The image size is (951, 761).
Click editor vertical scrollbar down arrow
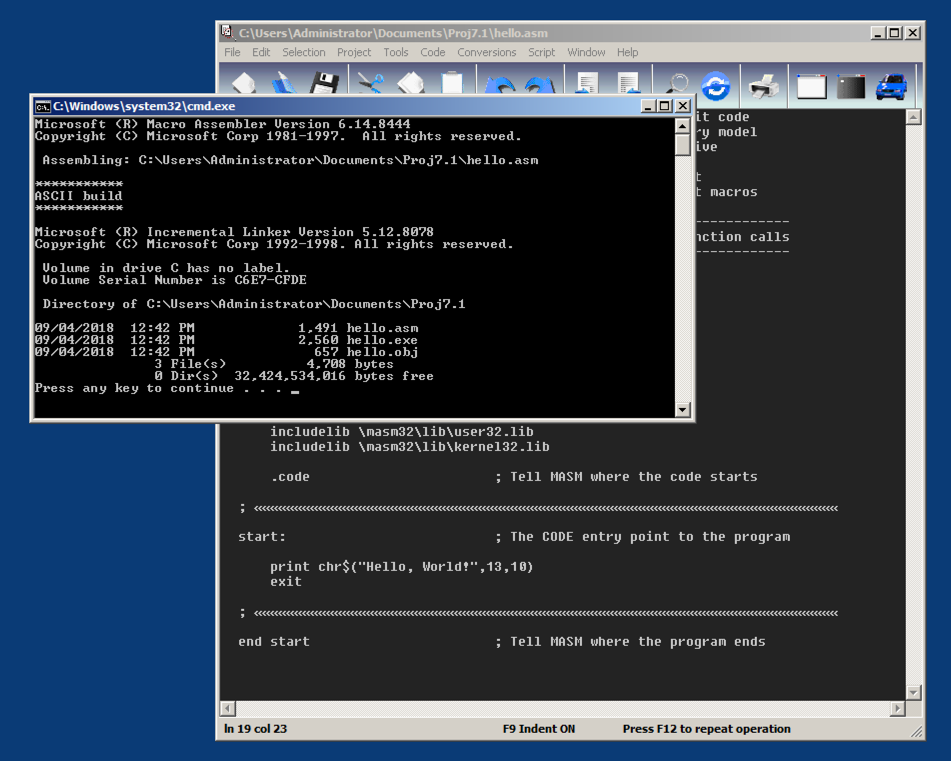click(913, 692)
